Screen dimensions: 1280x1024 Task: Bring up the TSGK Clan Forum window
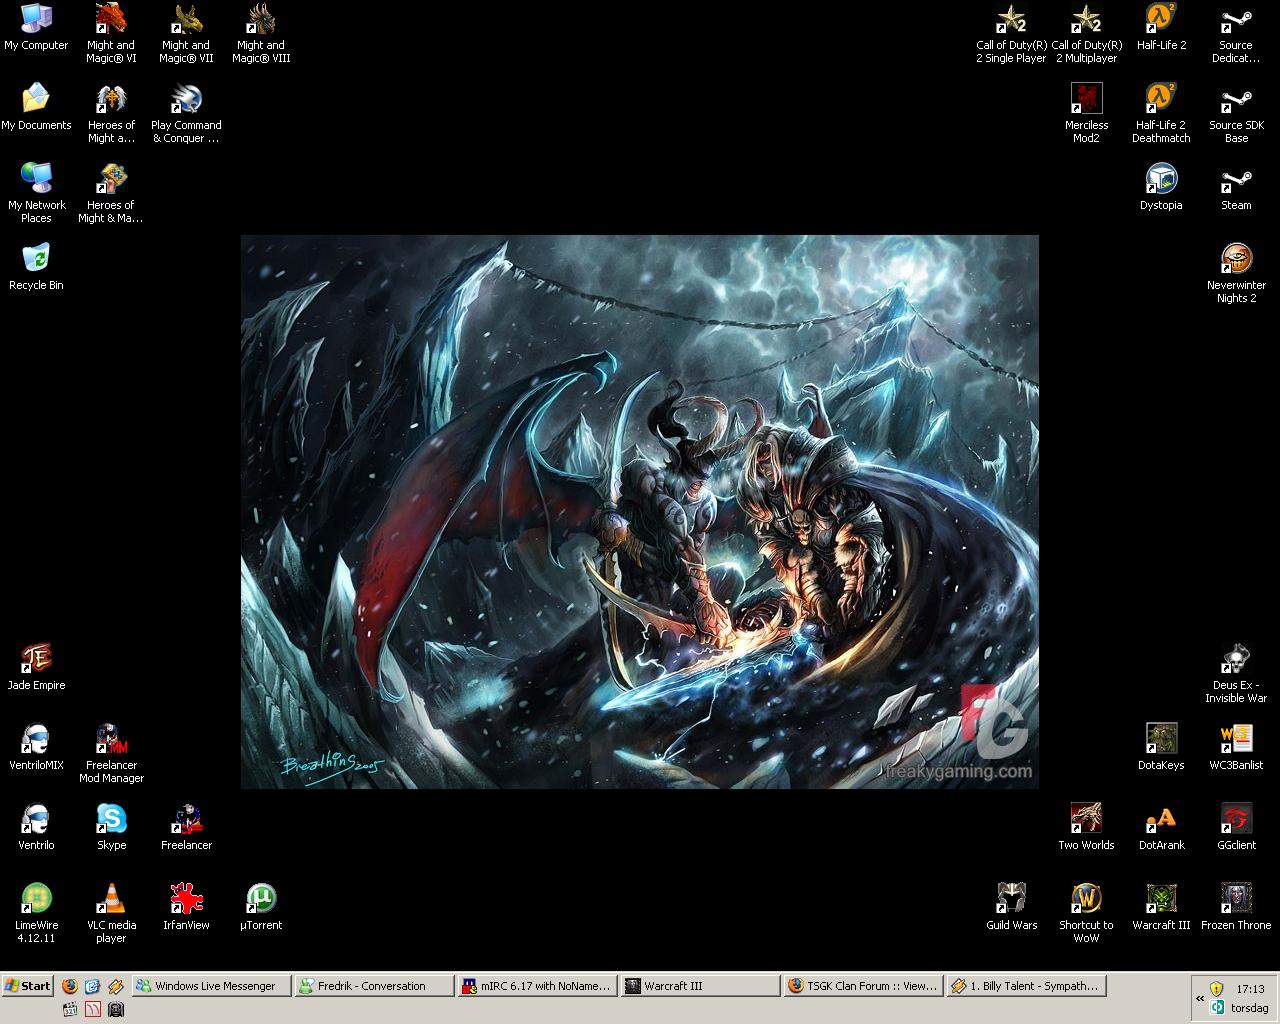pyautogui.click(x=862, y=986)
